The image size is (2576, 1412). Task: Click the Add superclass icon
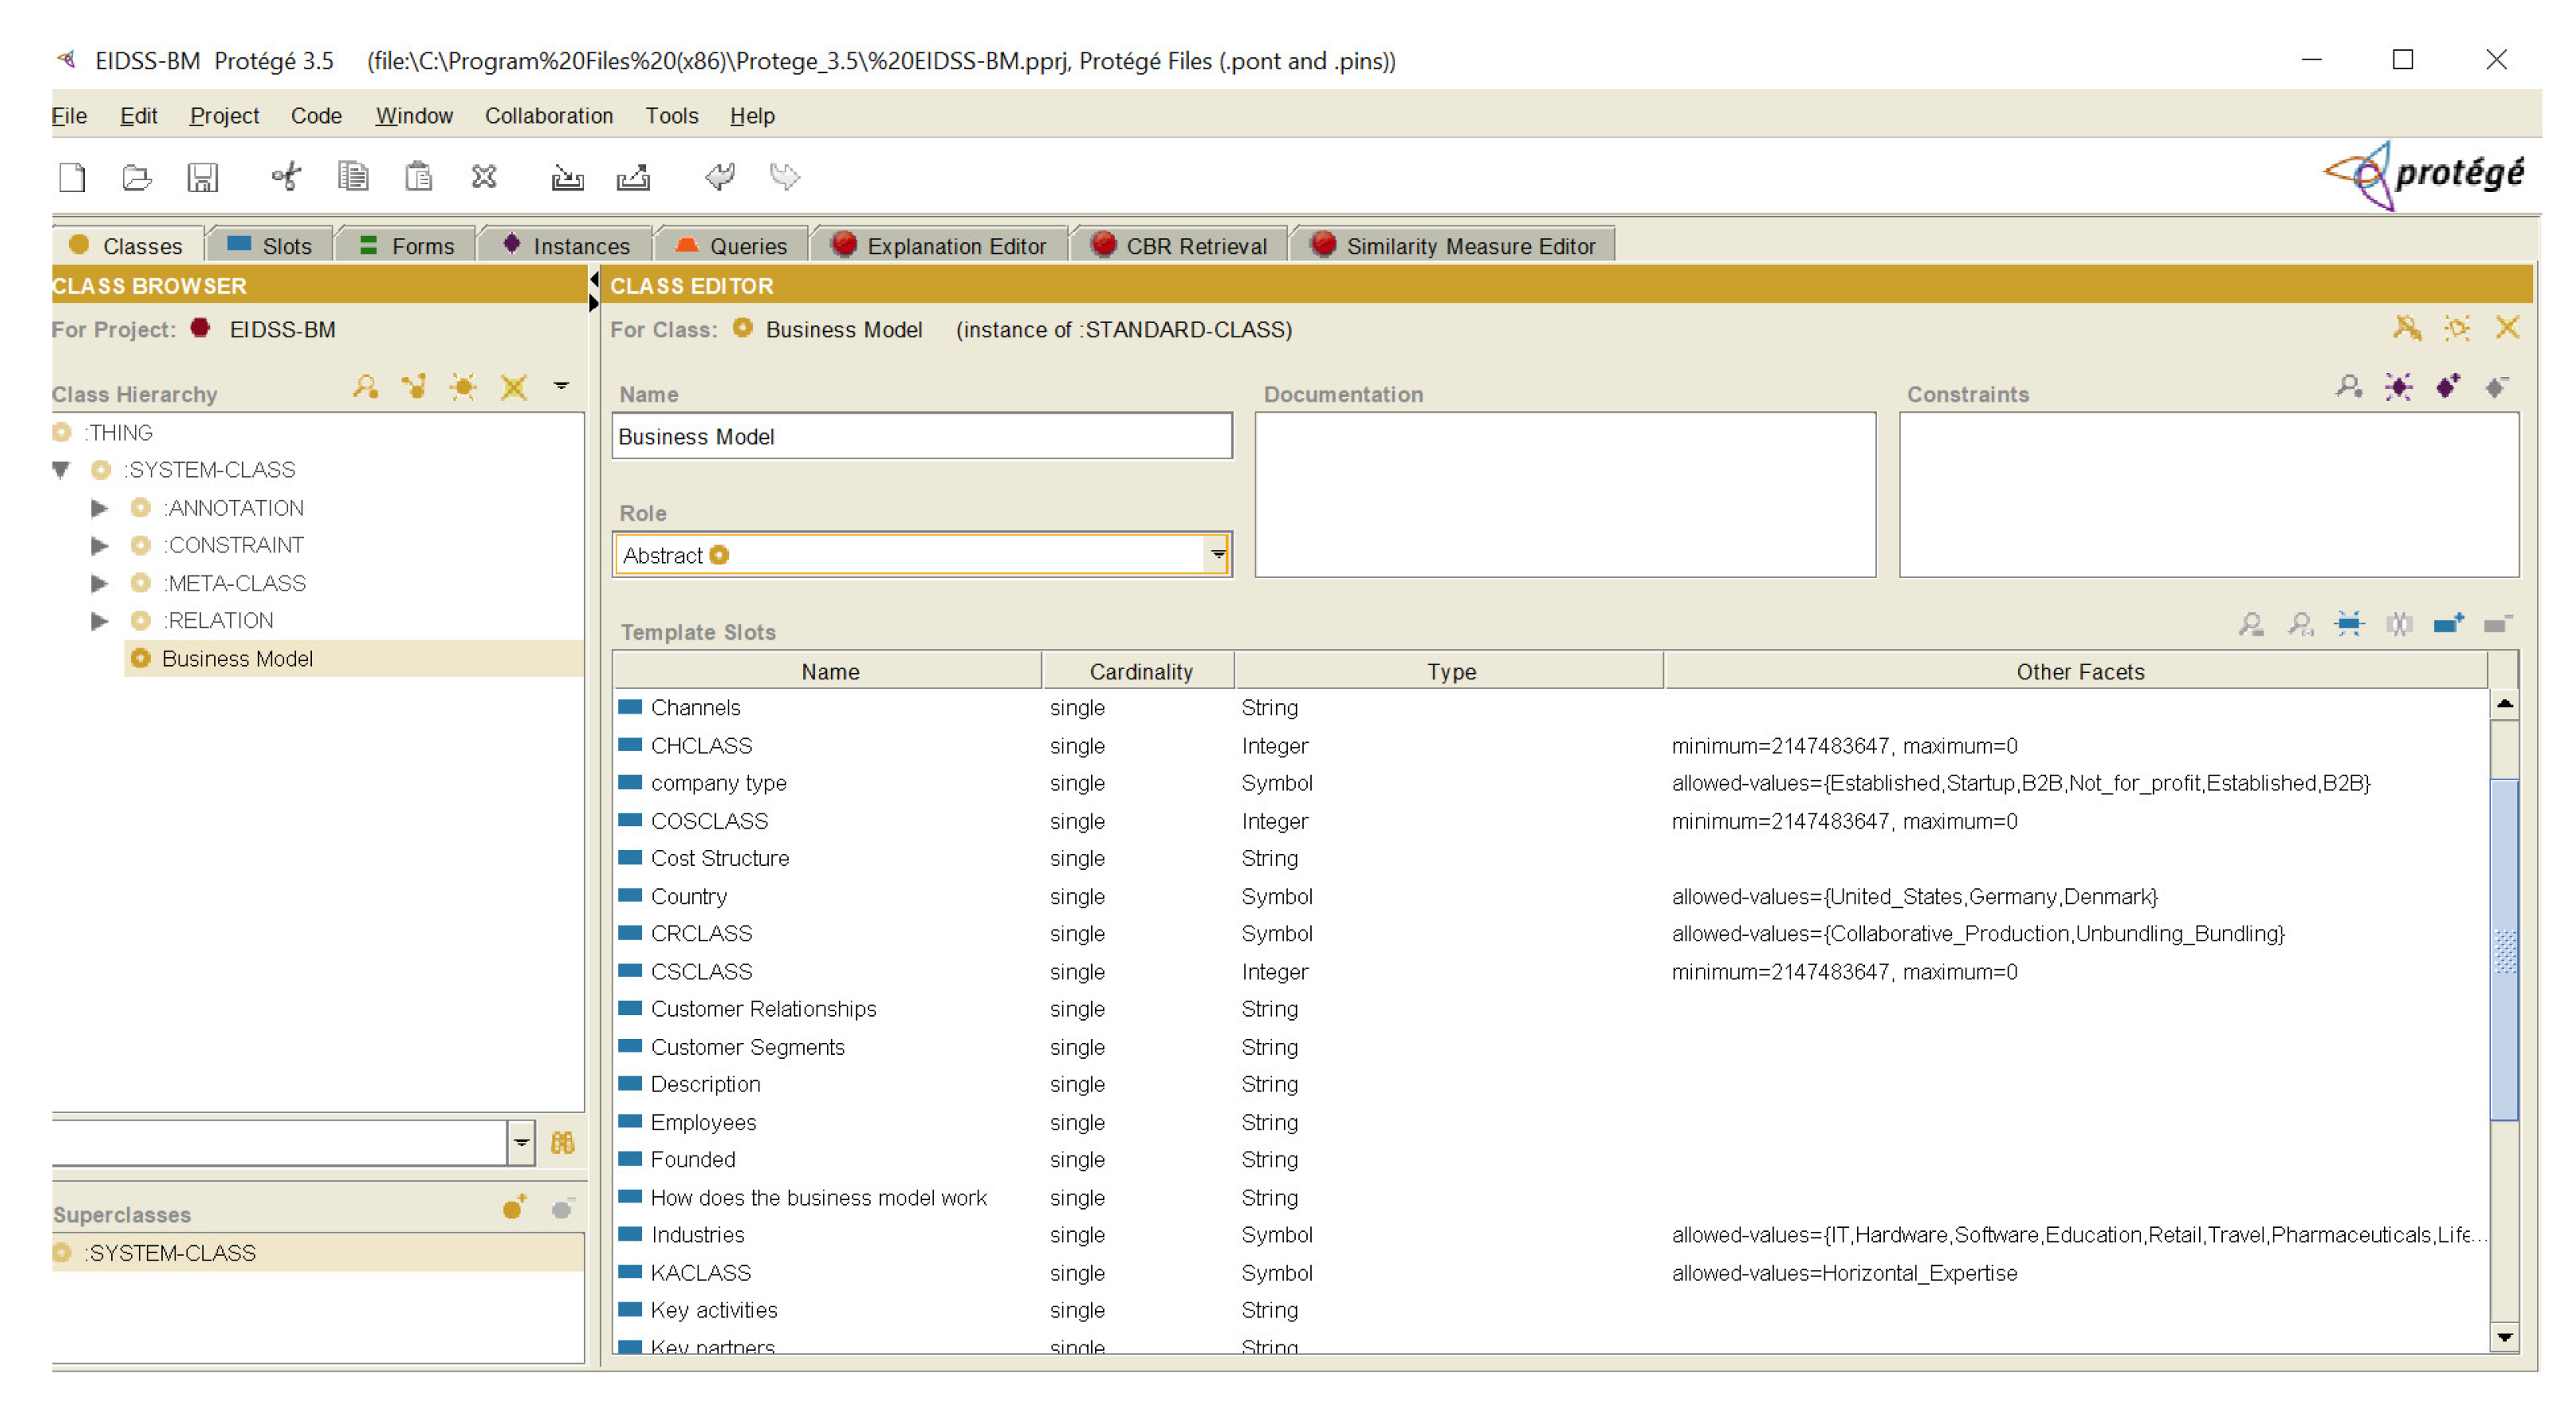(x=514, y=1208)
